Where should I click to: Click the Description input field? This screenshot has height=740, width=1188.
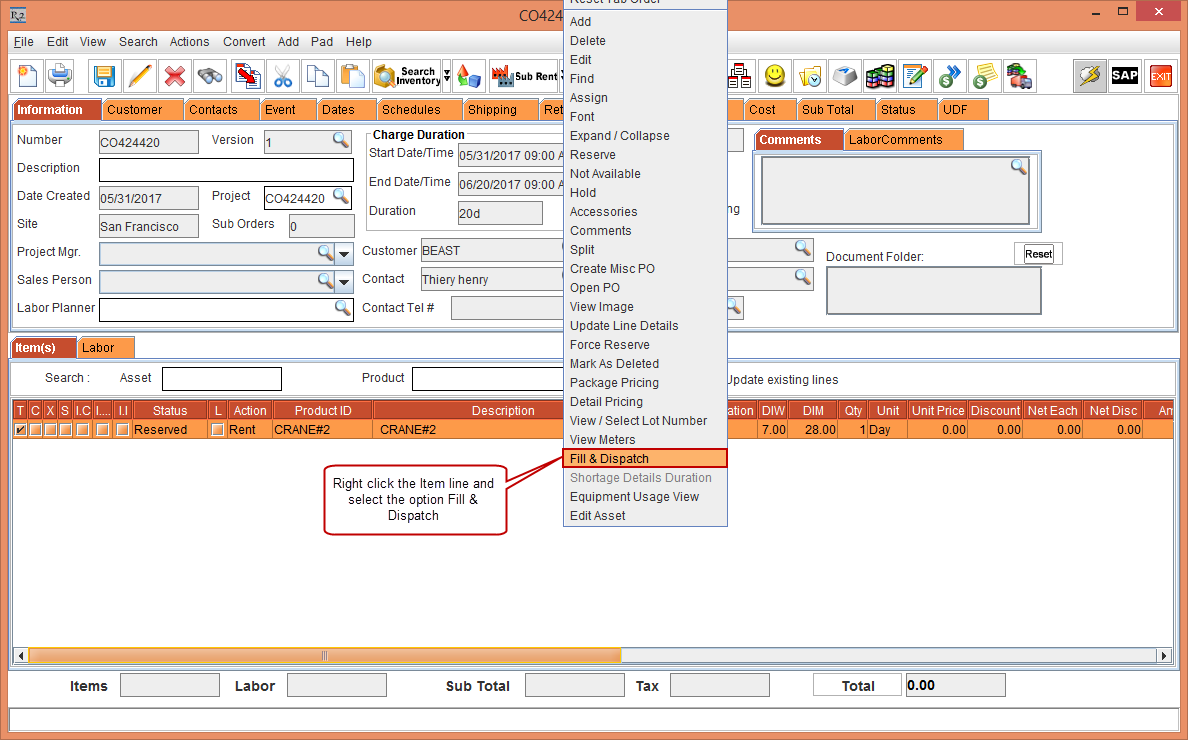[x=226, y=170]
